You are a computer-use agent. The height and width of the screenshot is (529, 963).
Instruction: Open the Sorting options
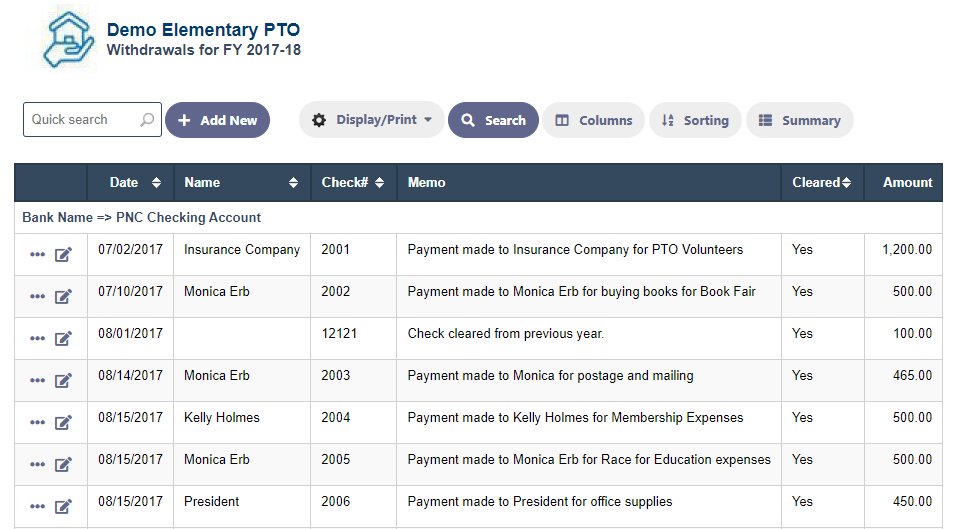pos(695,120)
